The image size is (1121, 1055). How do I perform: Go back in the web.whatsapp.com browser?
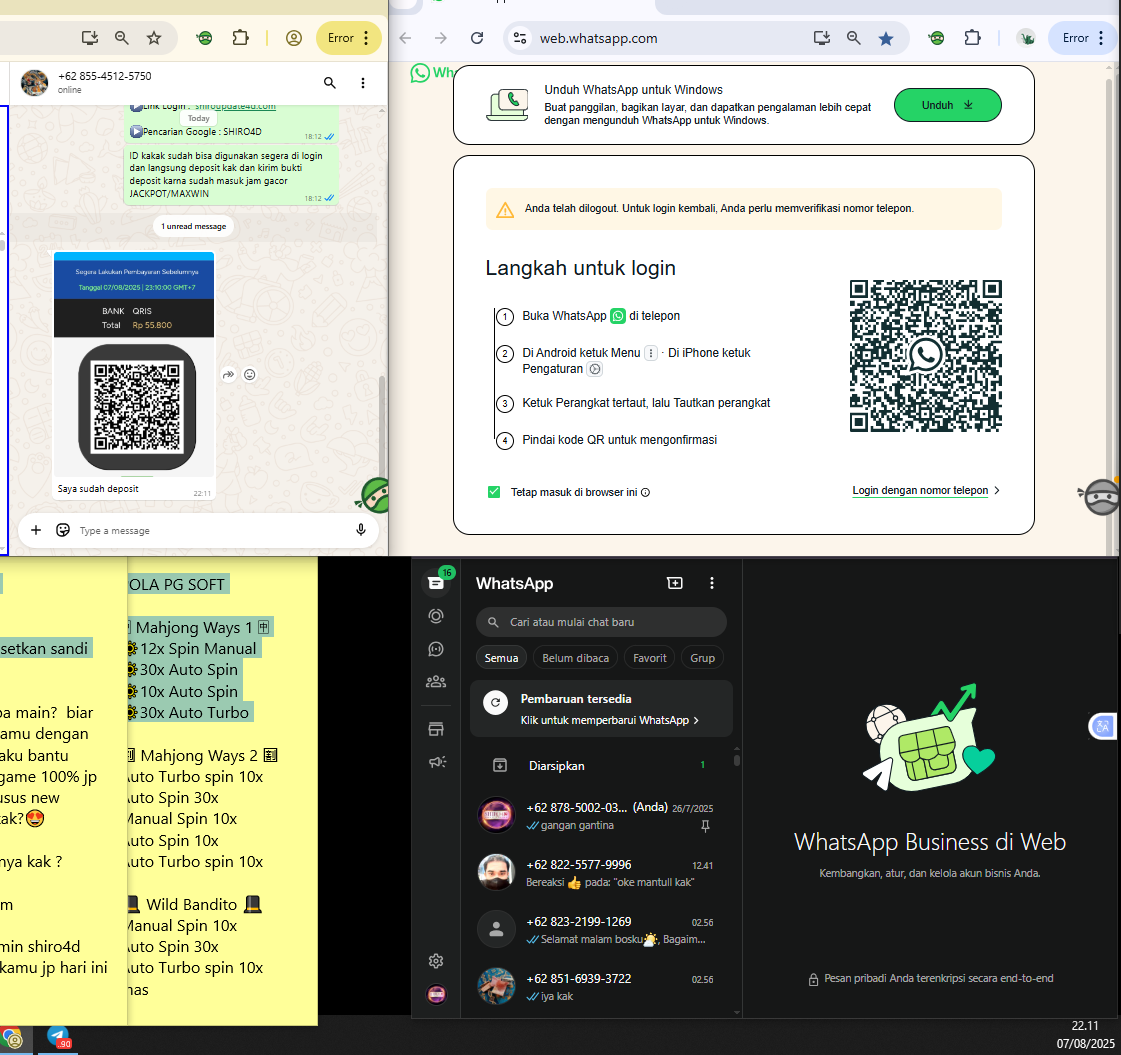pyautogui.click(x=405, y=38)
